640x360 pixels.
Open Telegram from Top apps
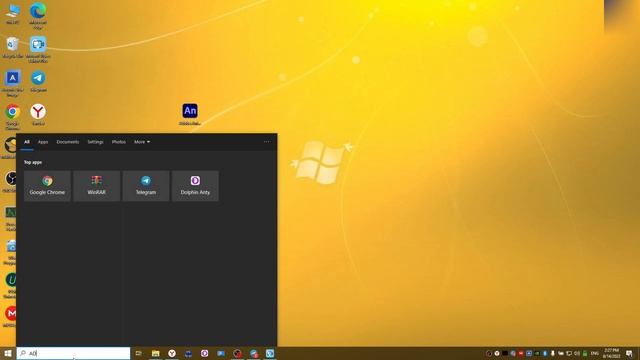pyautogui.click(x=146, y=186)
